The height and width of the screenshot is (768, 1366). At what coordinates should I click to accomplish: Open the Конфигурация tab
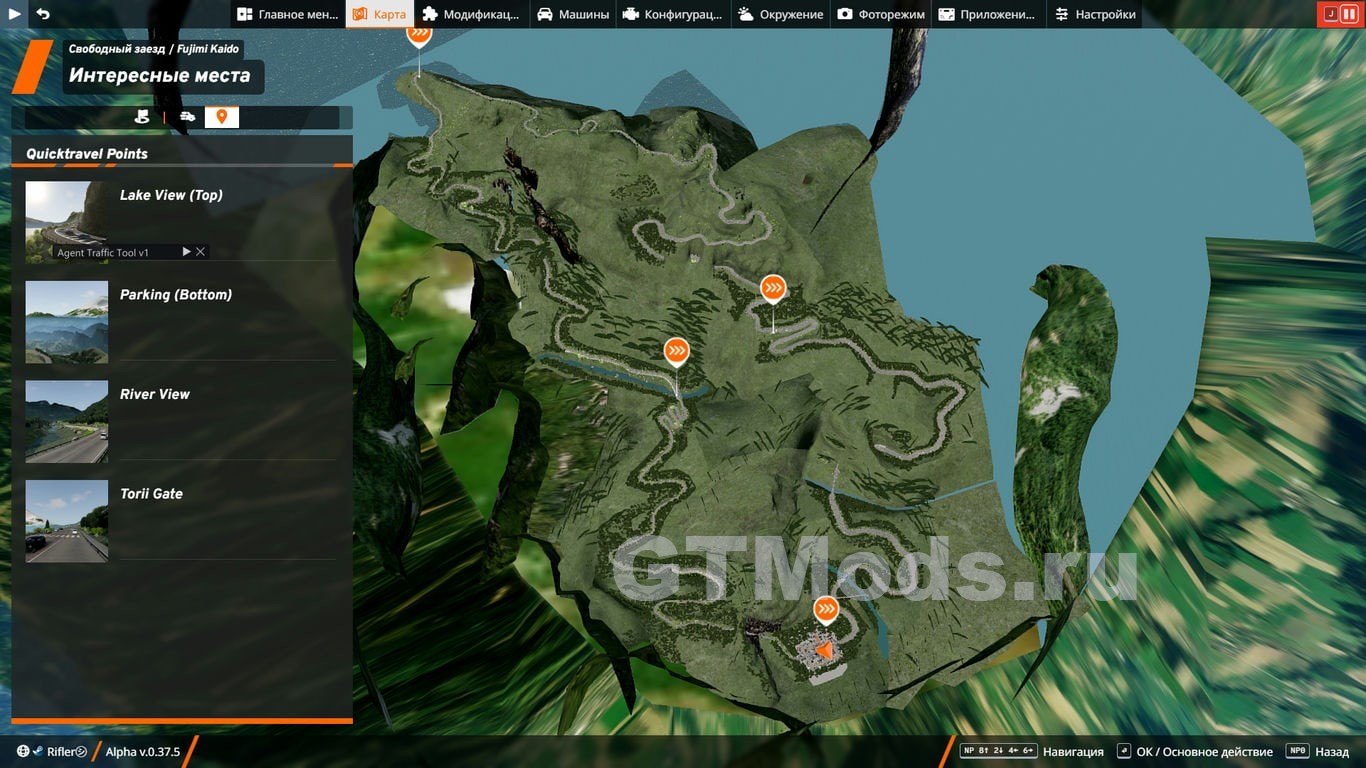coord(672,14)
